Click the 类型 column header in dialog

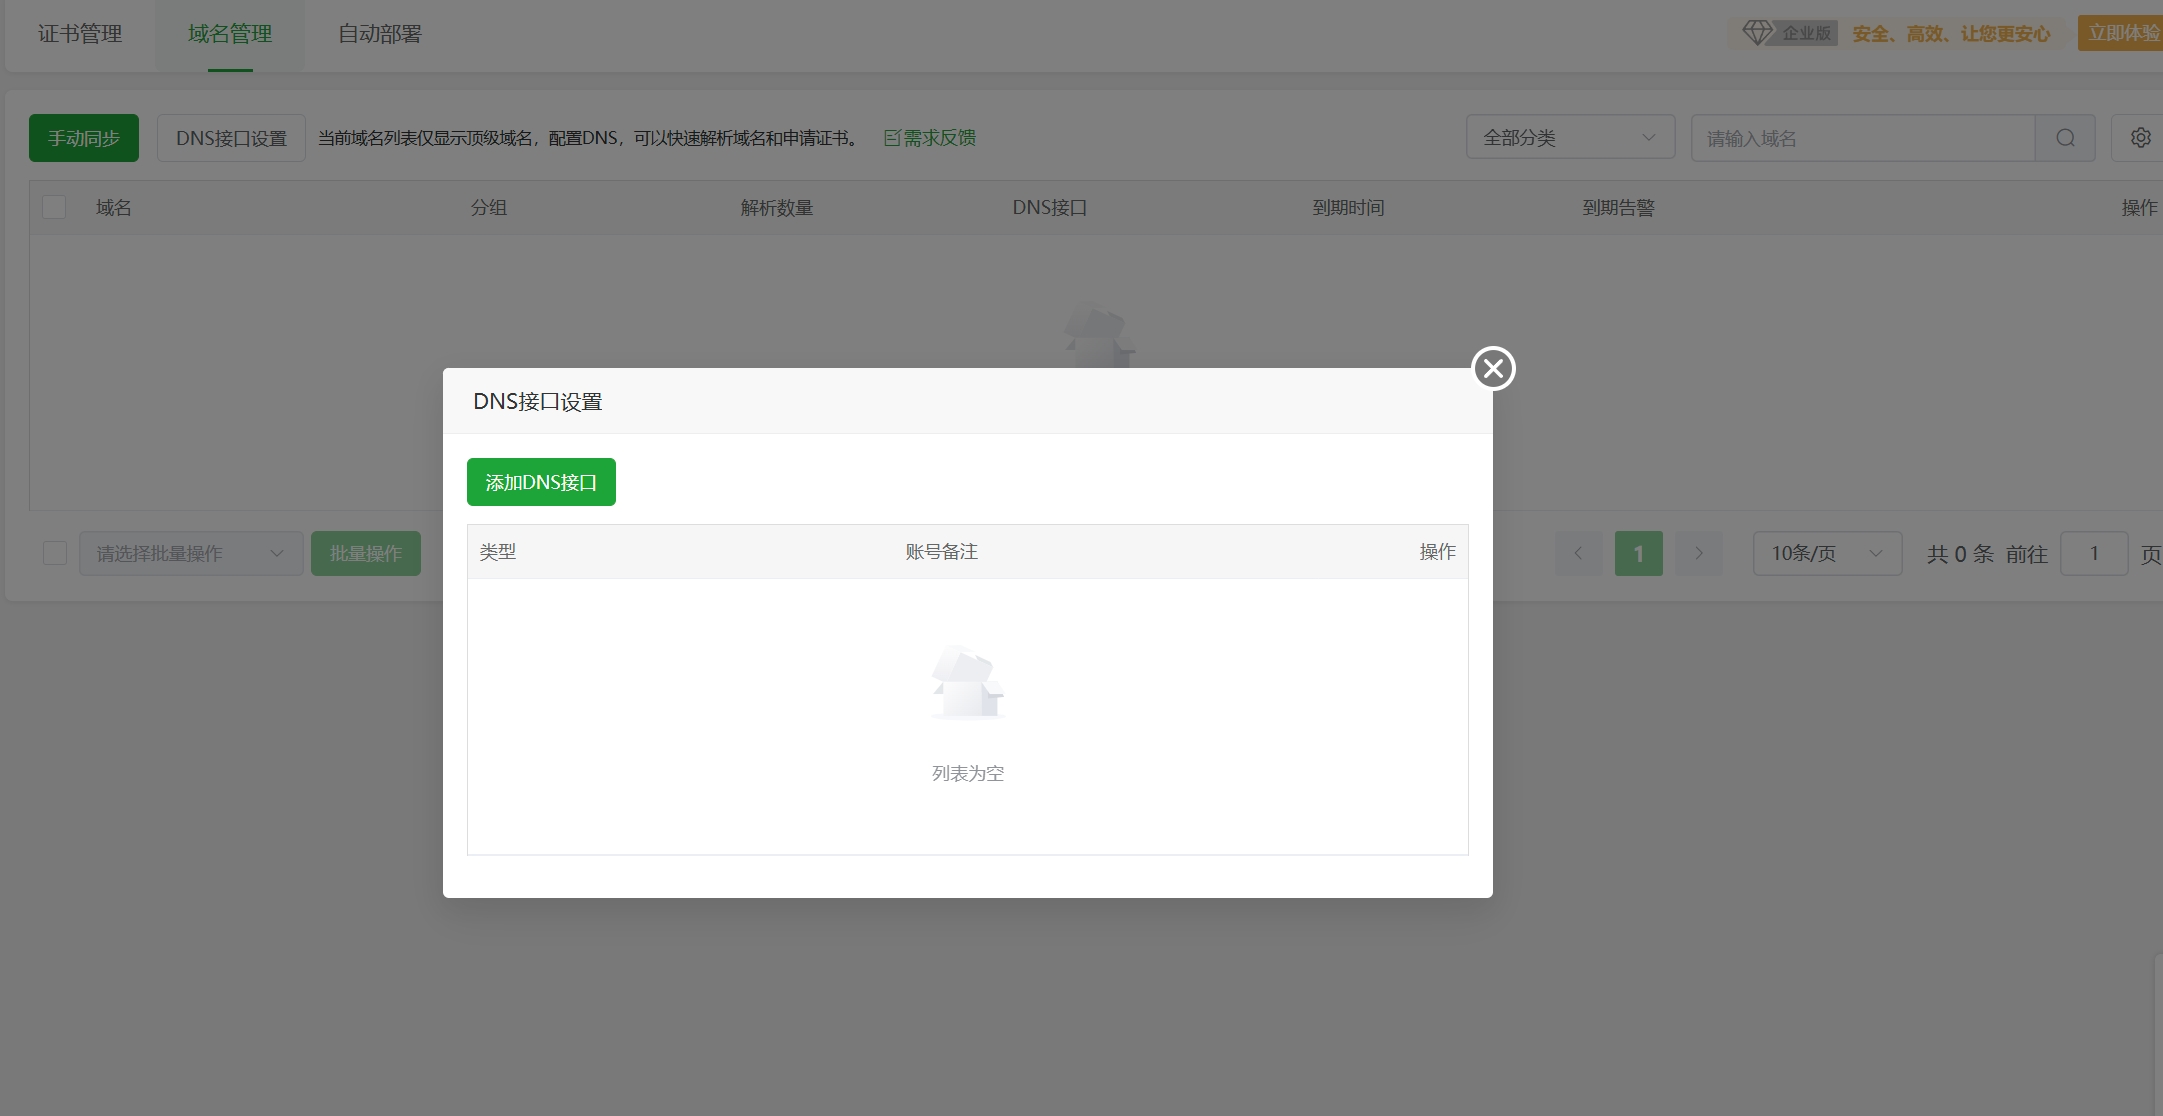[x=498, y=551]
